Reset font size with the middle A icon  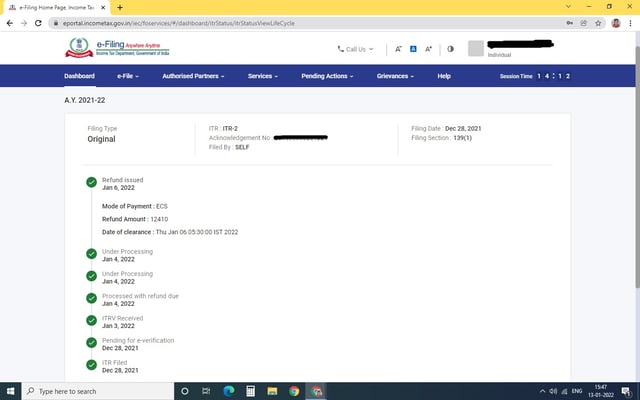413,49
